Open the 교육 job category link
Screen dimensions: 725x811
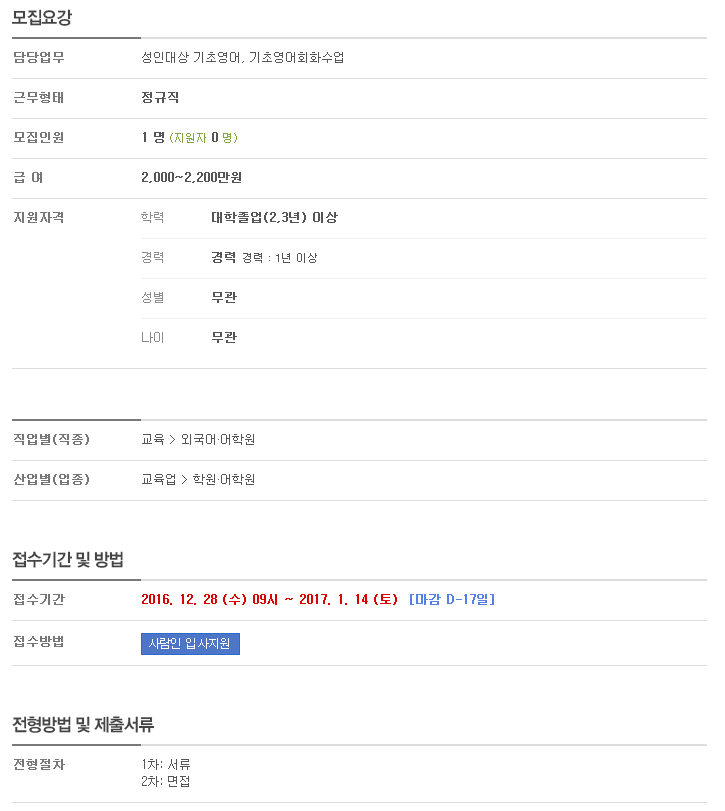(x=153, y=439)
